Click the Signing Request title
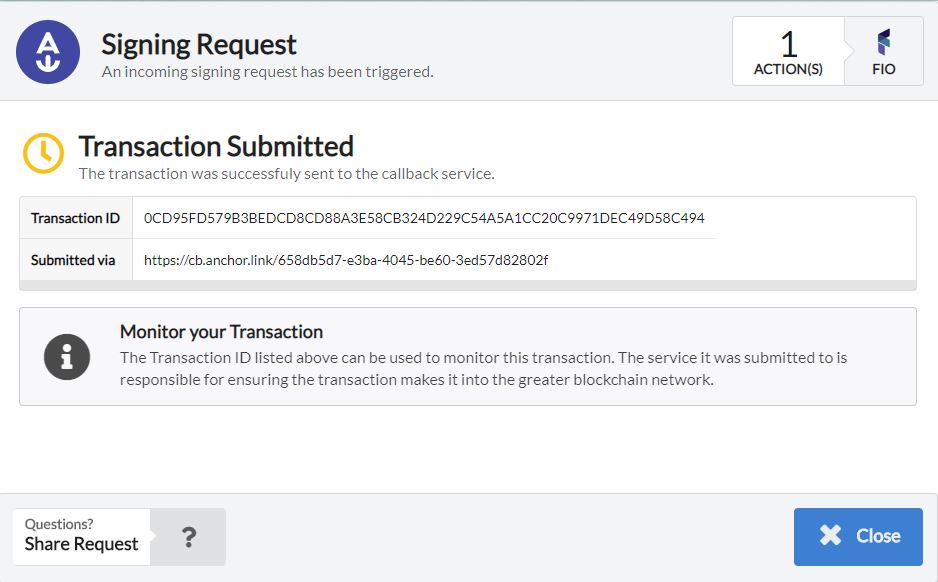Image resolution: width=938 pixels, height=582 pixels. [x=199, y=44]
